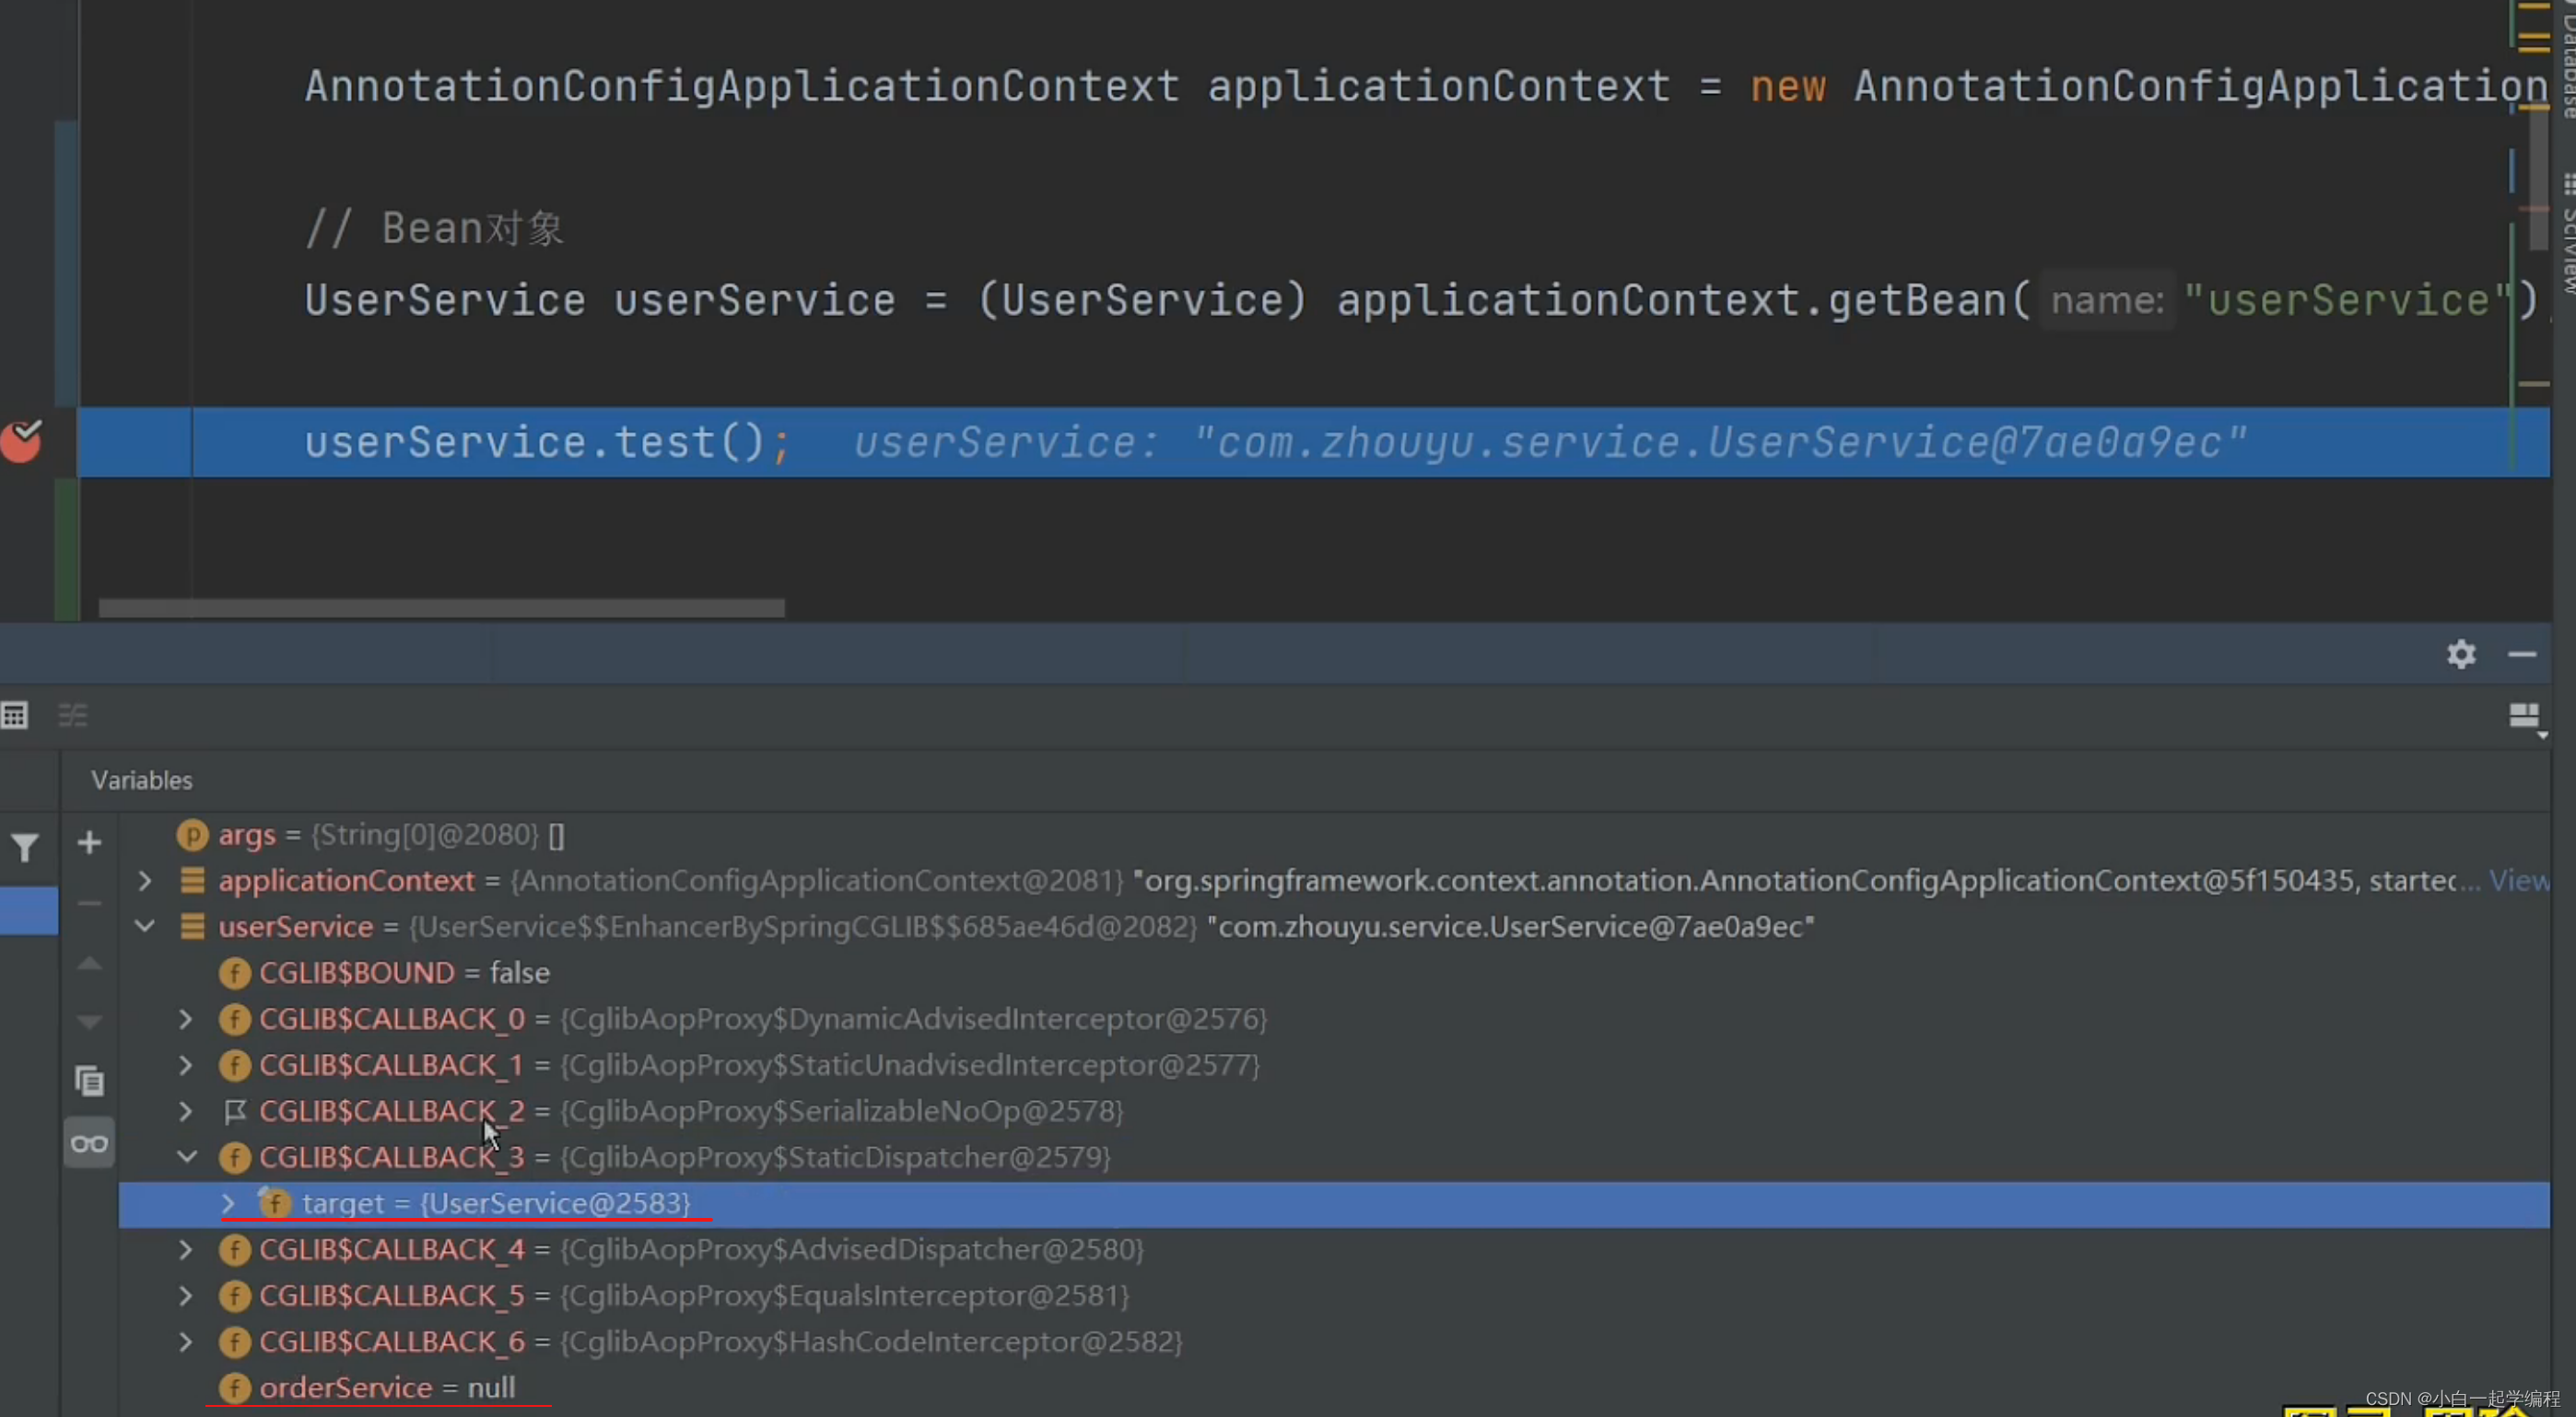Click the applicationContext object icon
Viewport: 2576px width, 1417px height.
pos(192,880)
